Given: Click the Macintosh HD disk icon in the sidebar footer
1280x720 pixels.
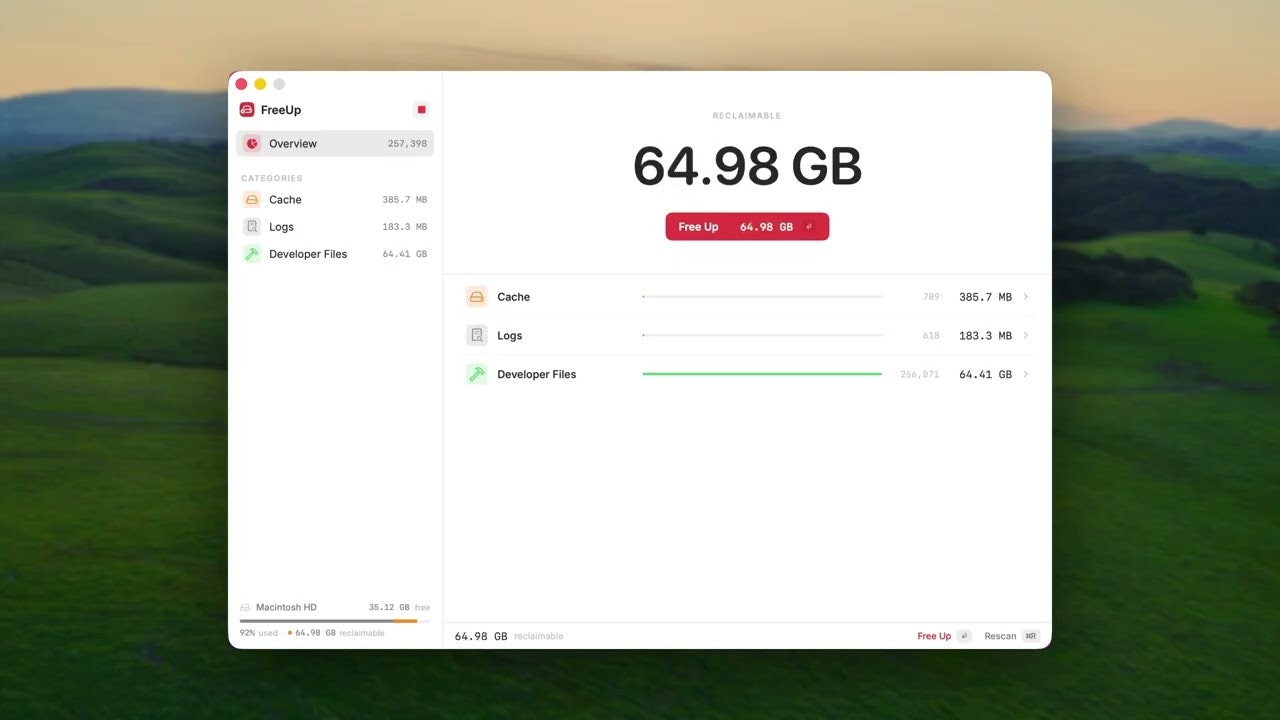Looking at the screenshot, I should pos(245,607).
